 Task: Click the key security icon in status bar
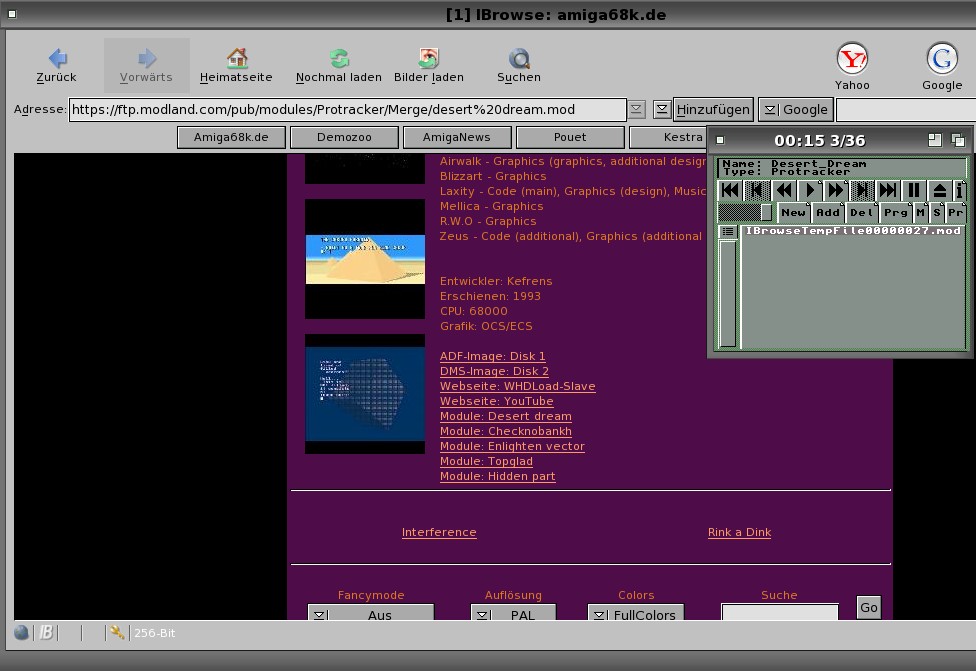(x=116, y=633)
